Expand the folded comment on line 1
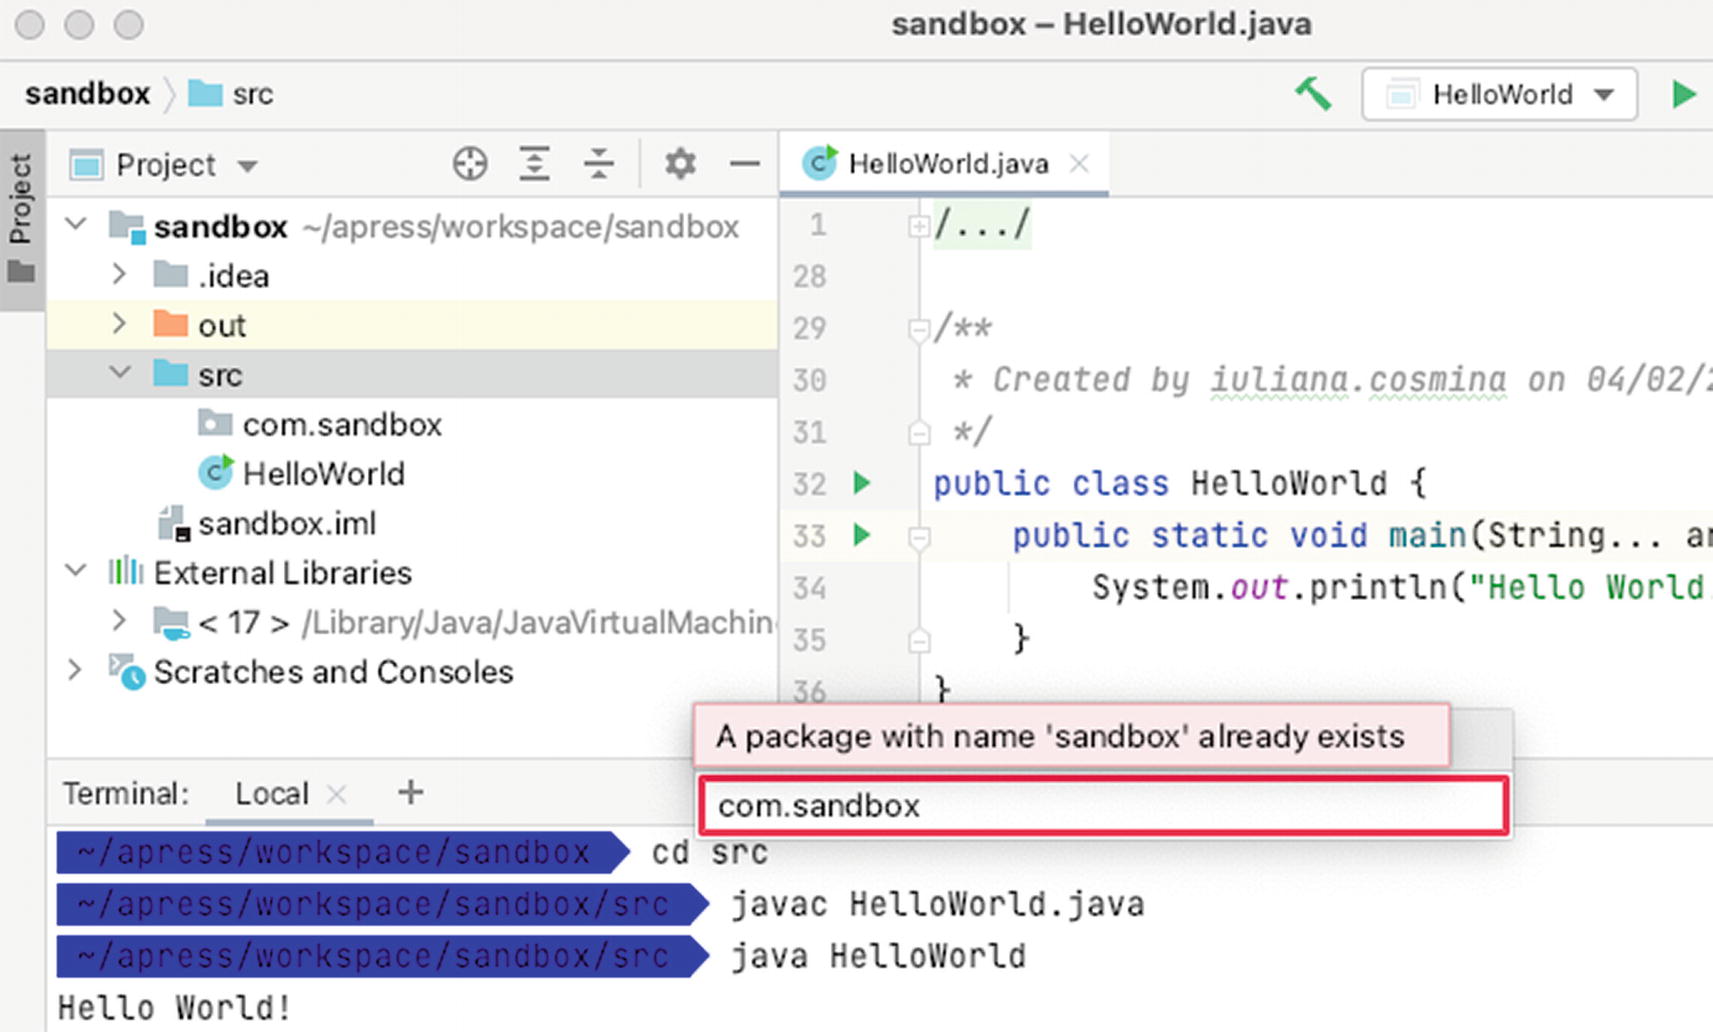 pyautogui.click(x=917, y=227)
